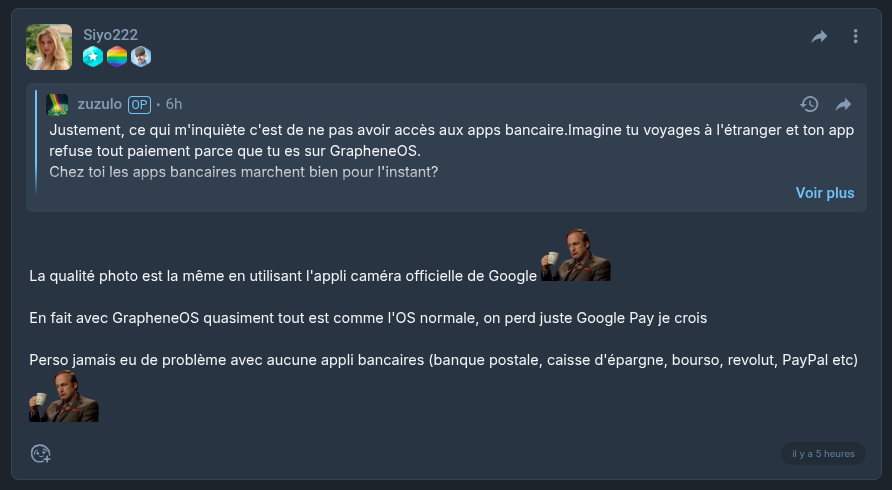Viewport: 892px width, 490px height.
Task: Click coffee-drinking sticker at bottom of post
Action: pyautogui.click(x=64, y=397)
